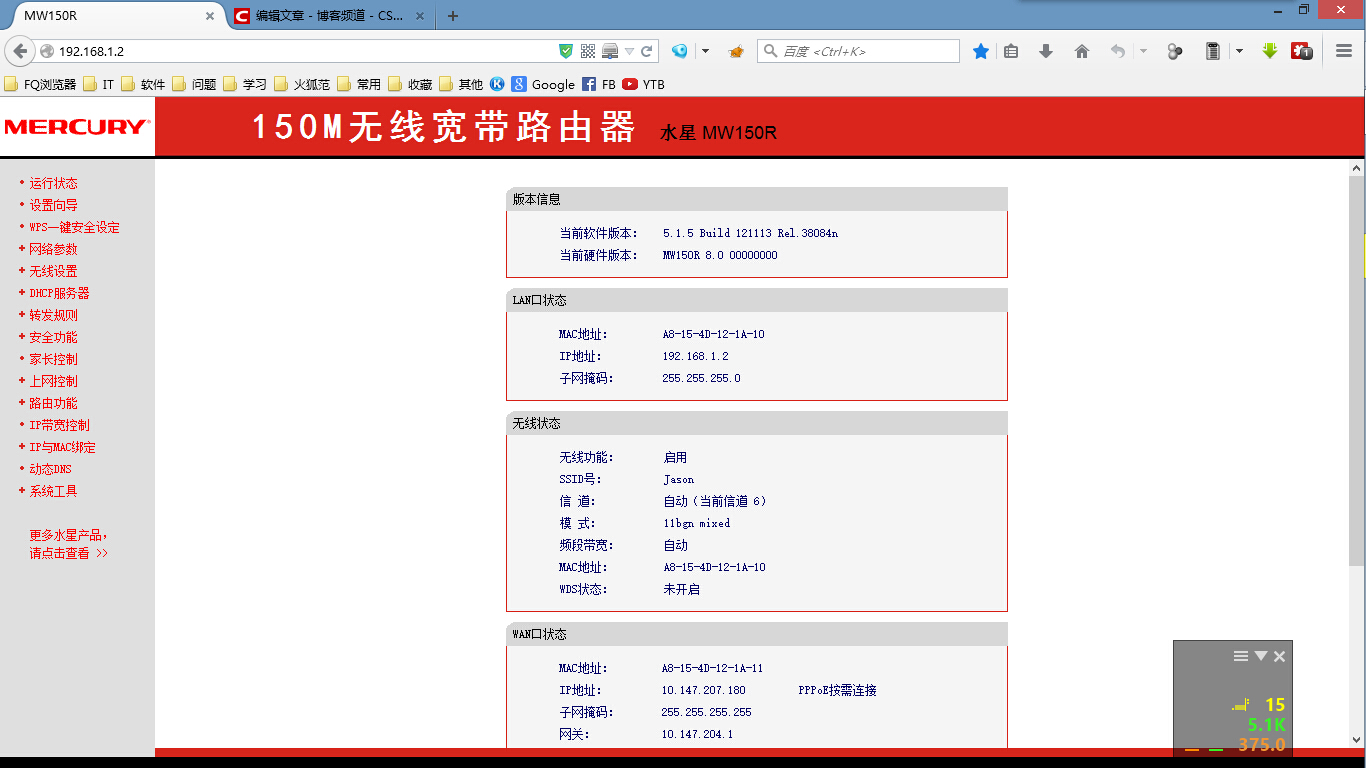Open FQ浏览器 bookmark folder
Screen dimensions: 1366x768
click(x=41, y=84)
